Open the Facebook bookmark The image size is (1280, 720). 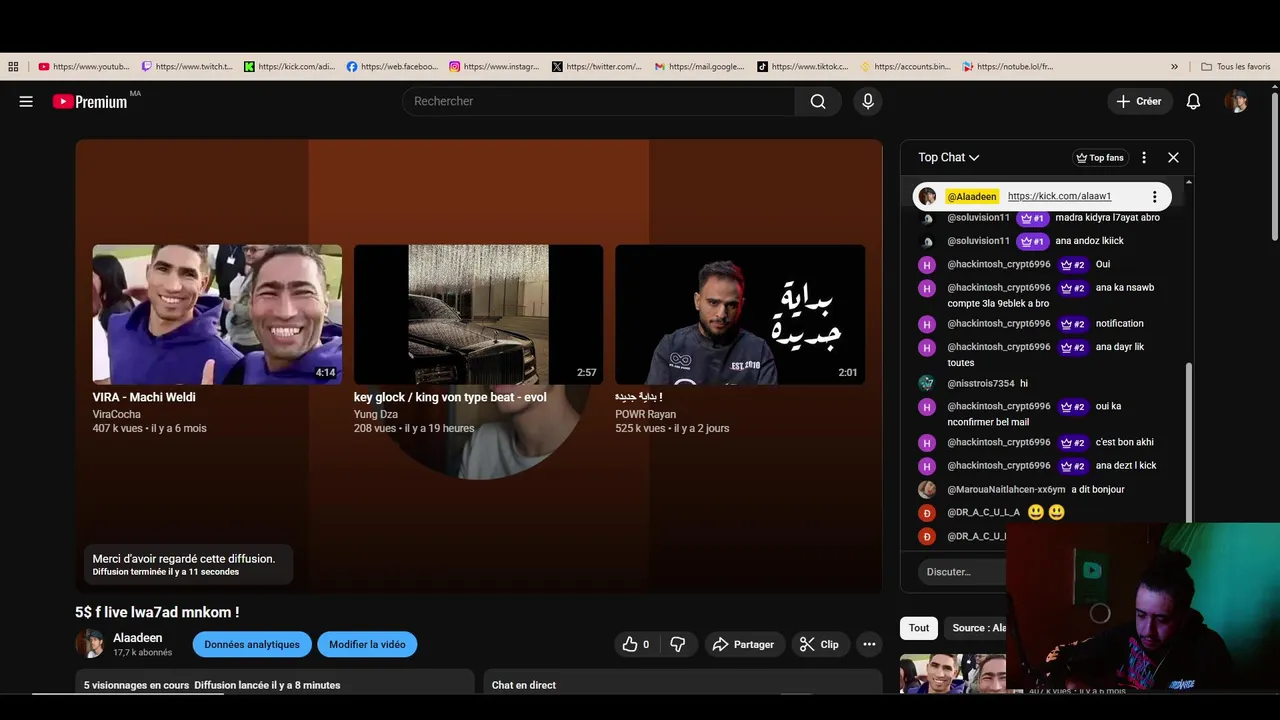[x=392, y=67]
